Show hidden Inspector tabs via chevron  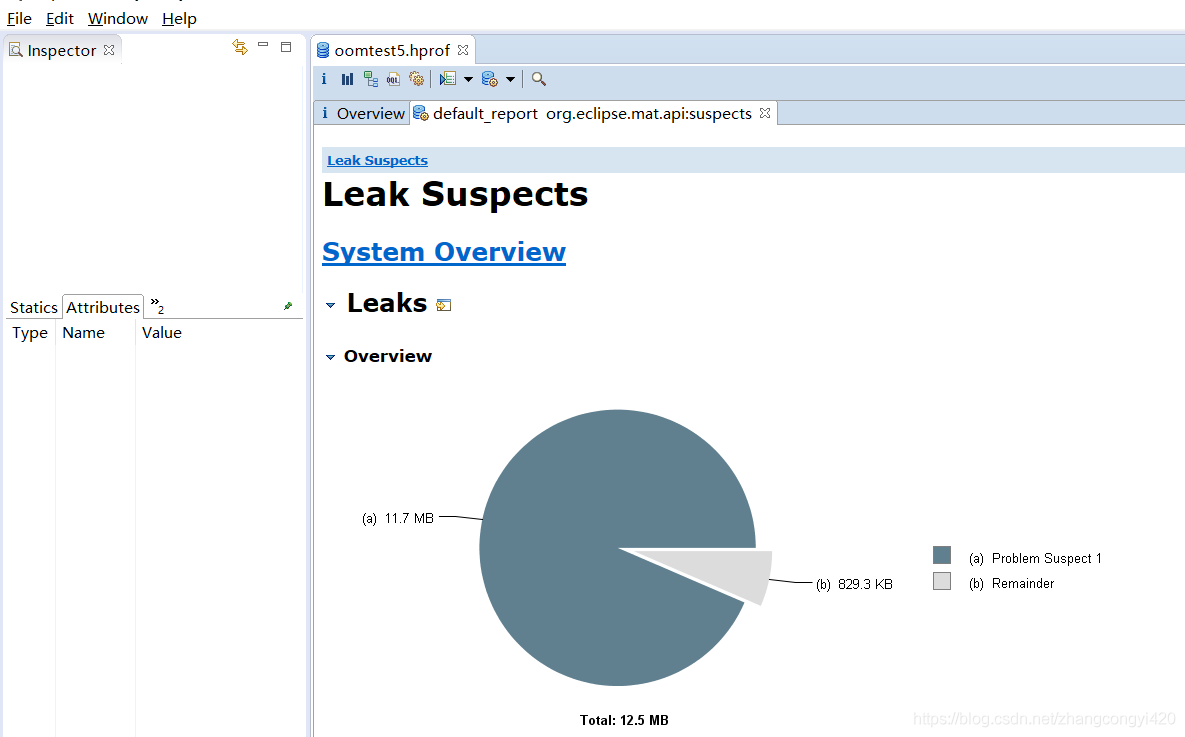(x=157, y=304)
